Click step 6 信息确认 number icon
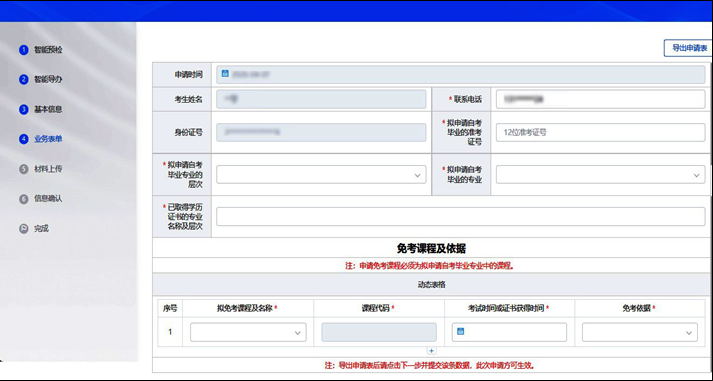The image size is (713, 381). coord(24,199)
